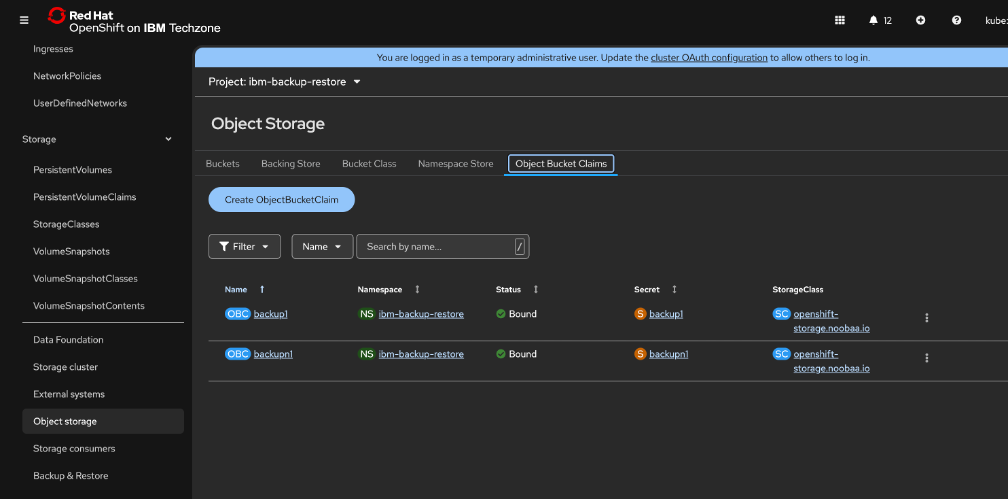Switch to the Backing Store tab

coord(290,164)
